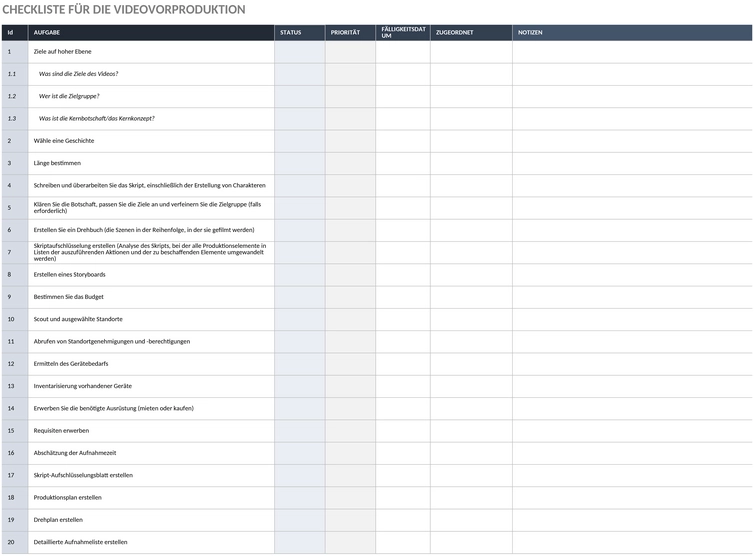Select the 'PRIORITÄT' column header
754x556 pixels.
click(350, 33)
